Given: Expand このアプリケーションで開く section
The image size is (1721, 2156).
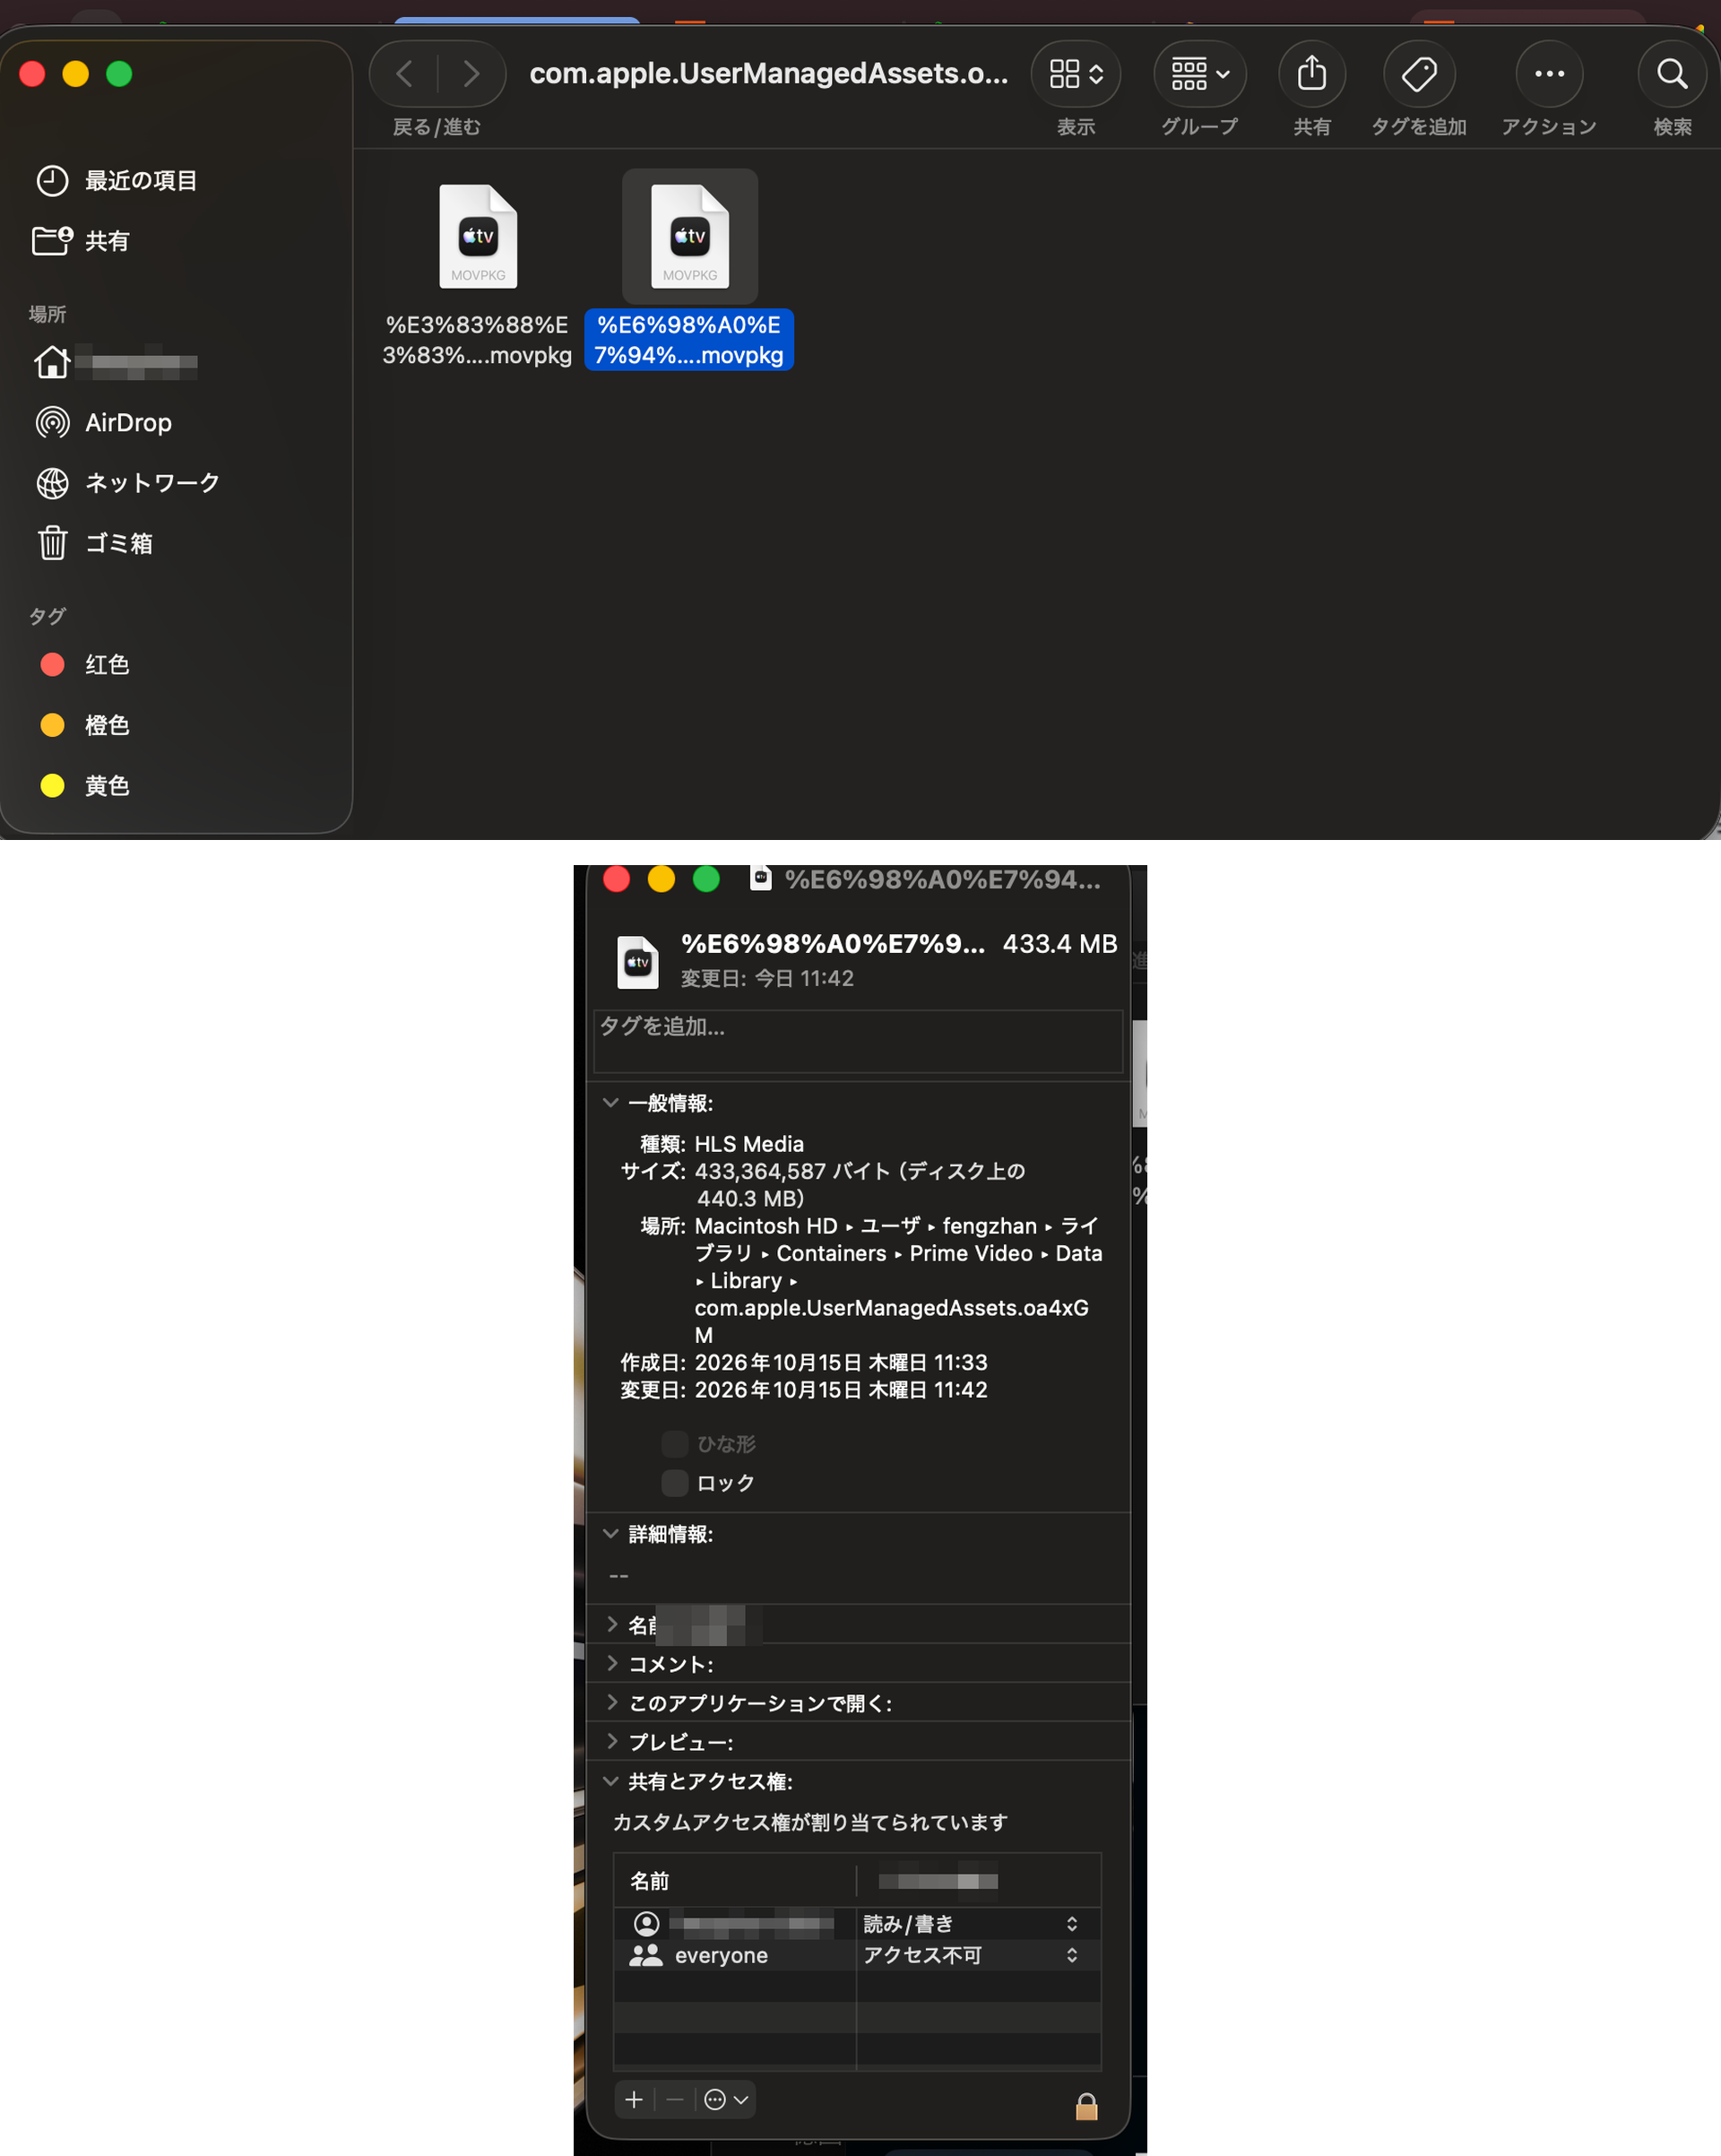Looking at the screenshot, I should pyautogui.click(x=611, y=1703).
